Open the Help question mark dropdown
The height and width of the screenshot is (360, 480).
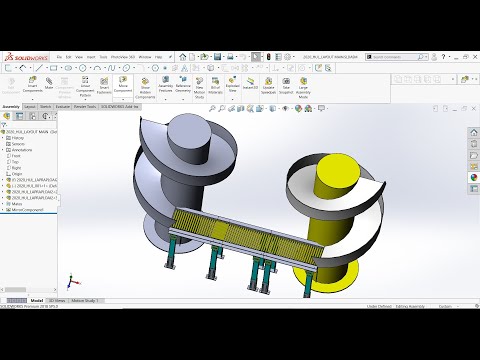pyautogui.click(x=450, y=57)
